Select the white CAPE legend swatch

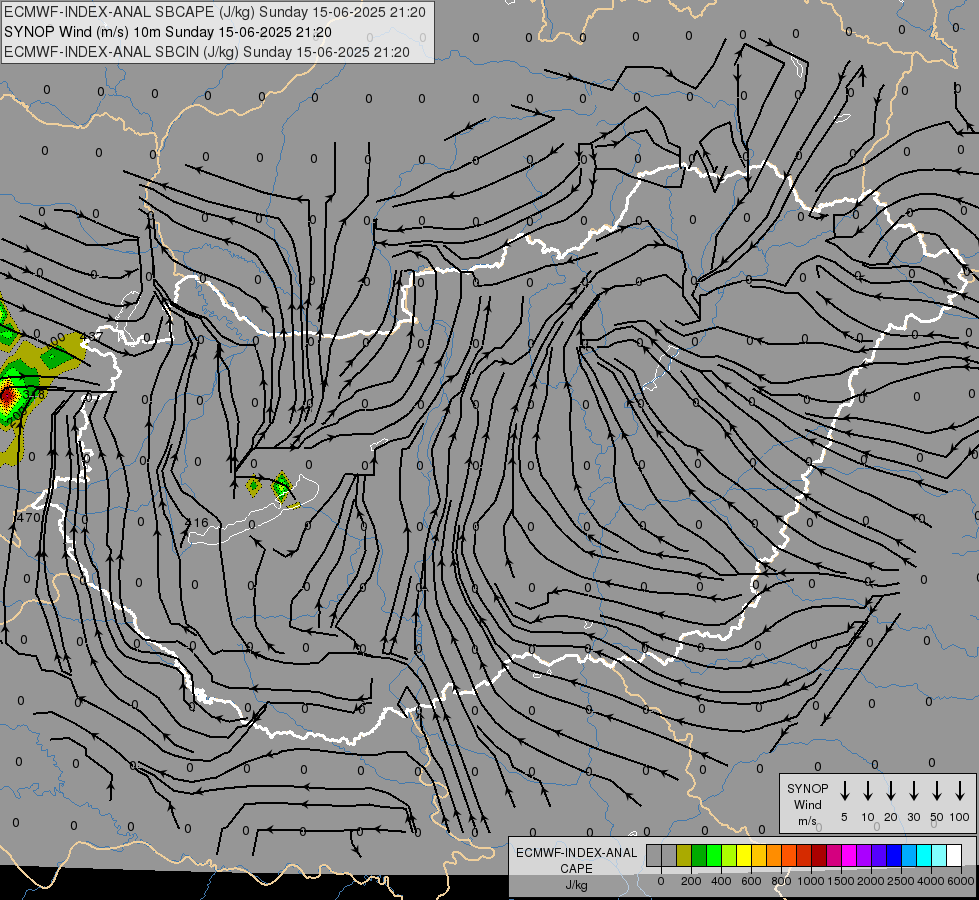(953, 855)
